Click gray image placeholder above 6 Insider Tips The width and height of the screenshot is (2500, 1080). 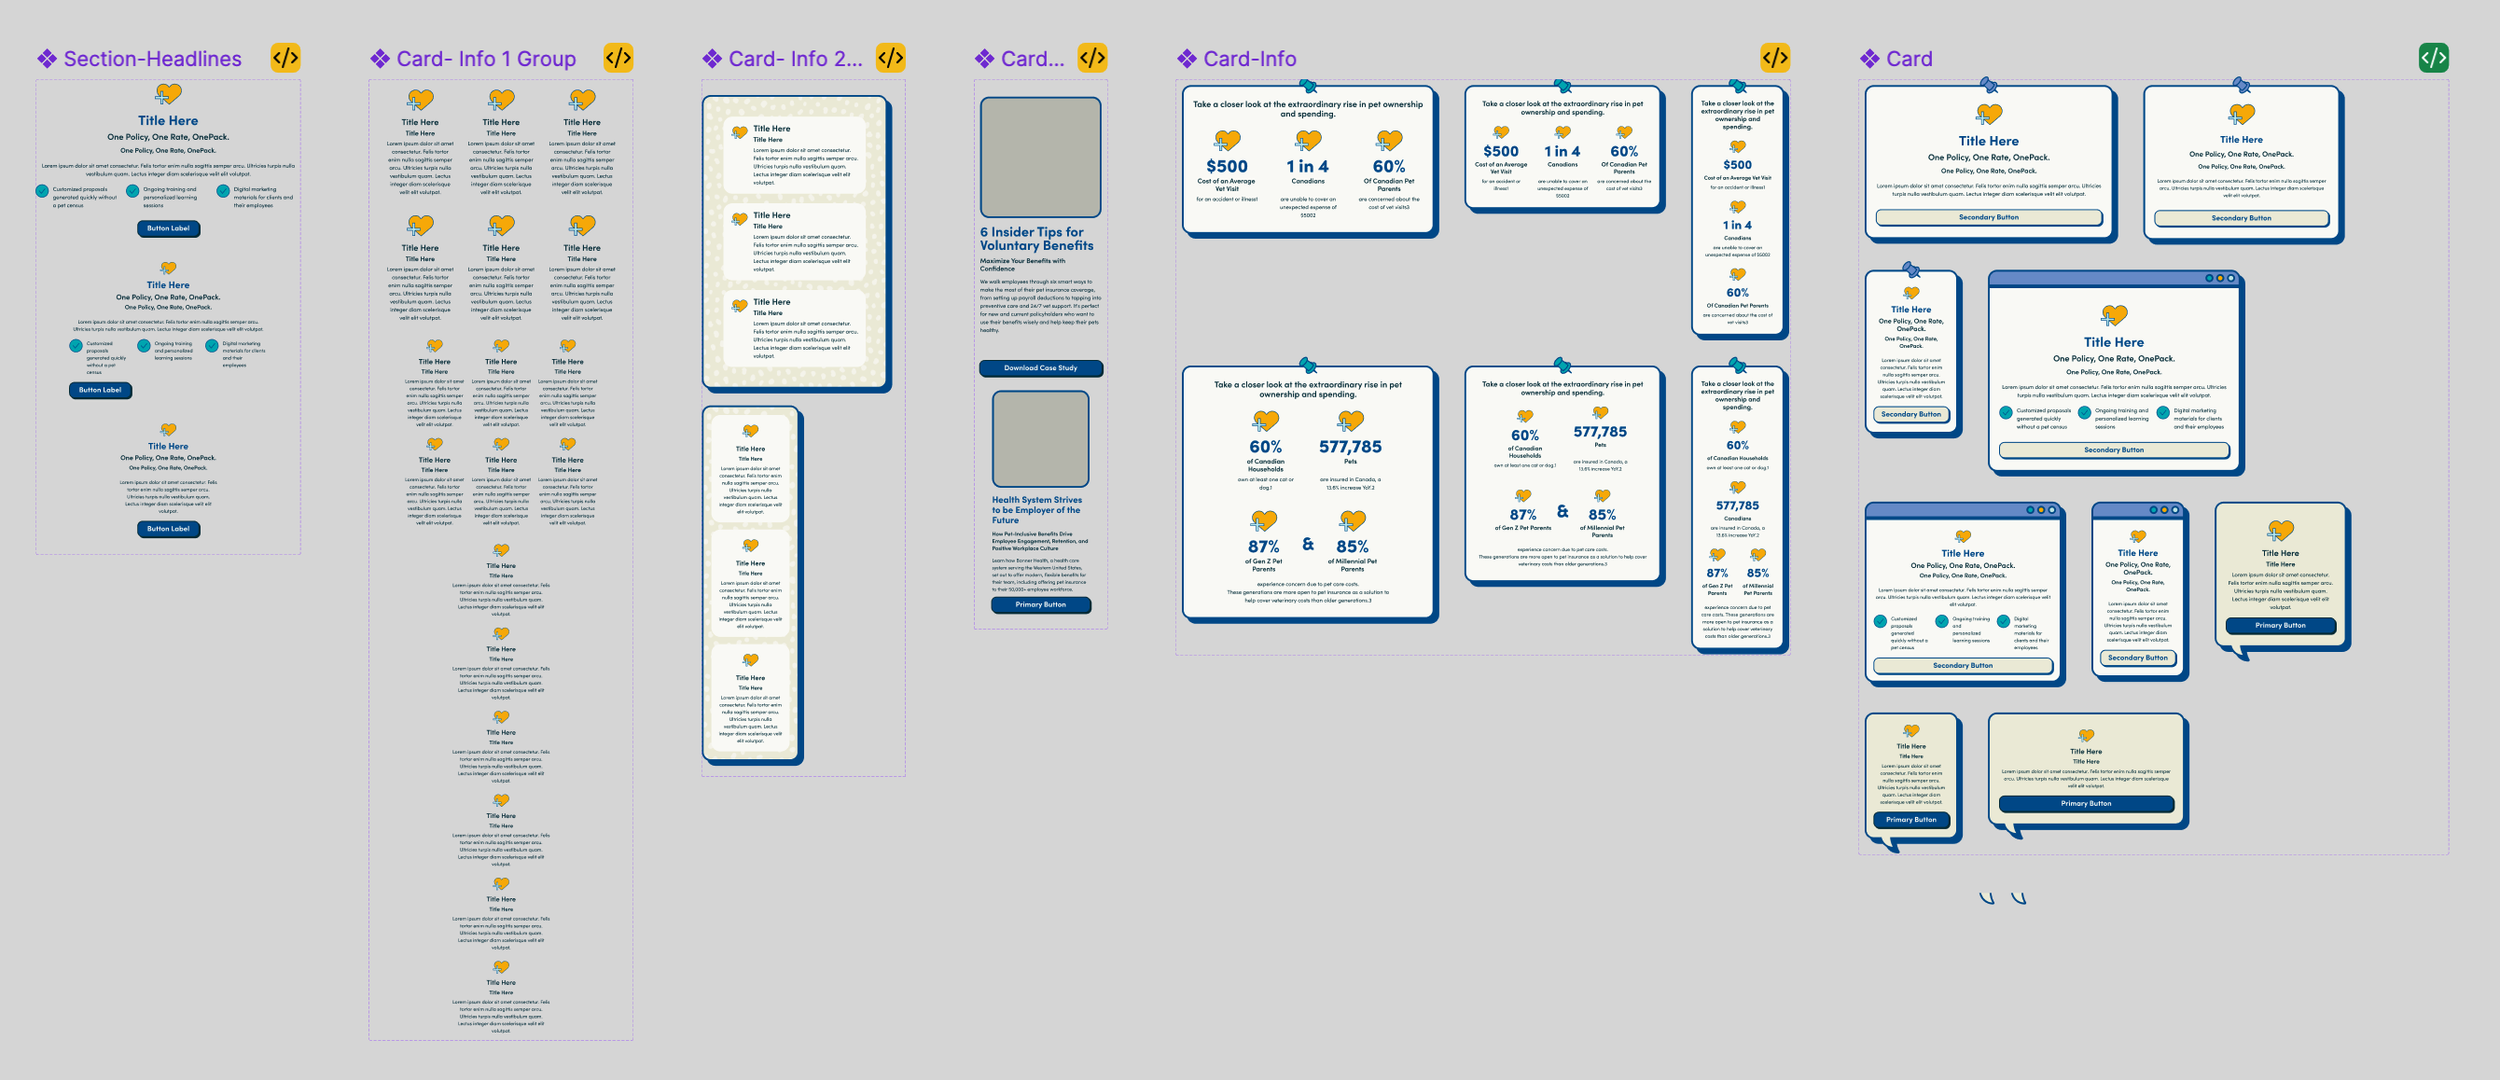(1040, 157)
